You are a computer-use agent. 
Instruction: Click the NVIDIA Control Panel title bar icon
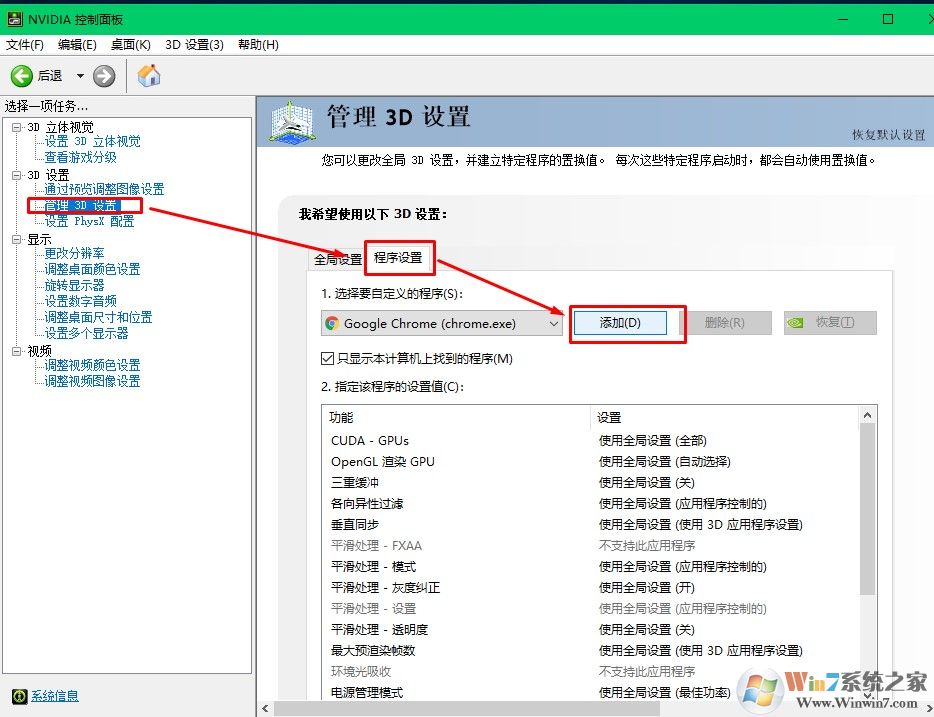(14, 19)
